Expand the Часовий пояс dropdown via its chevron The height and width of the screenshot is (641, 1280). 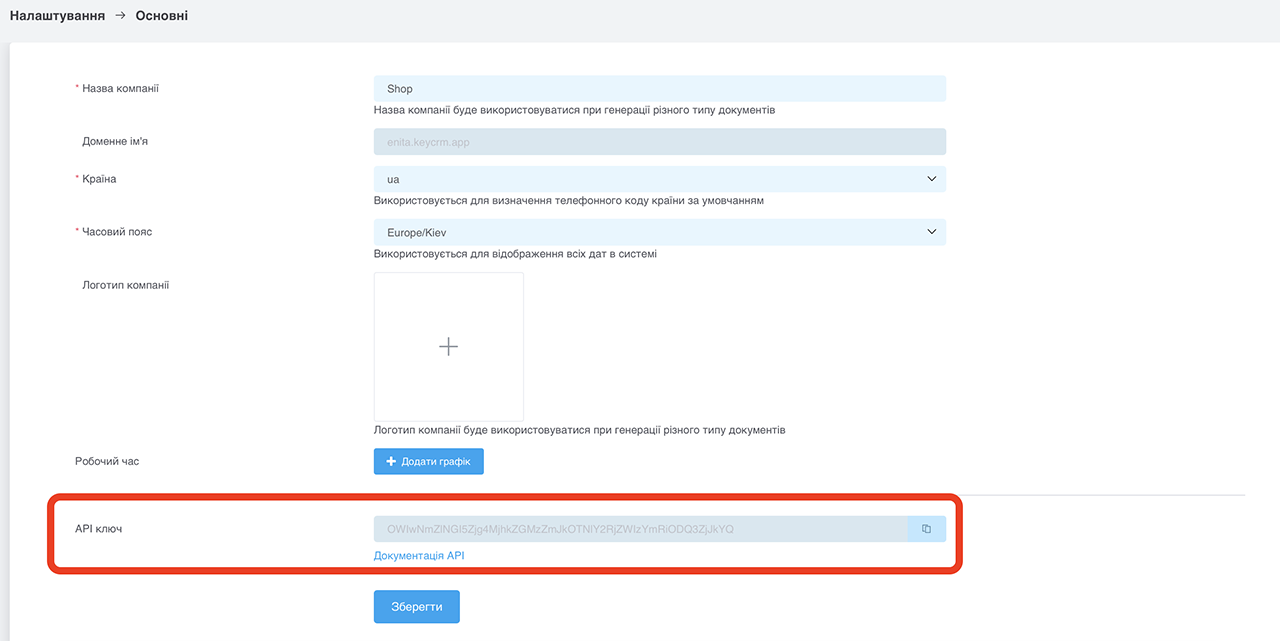[932, 232]
